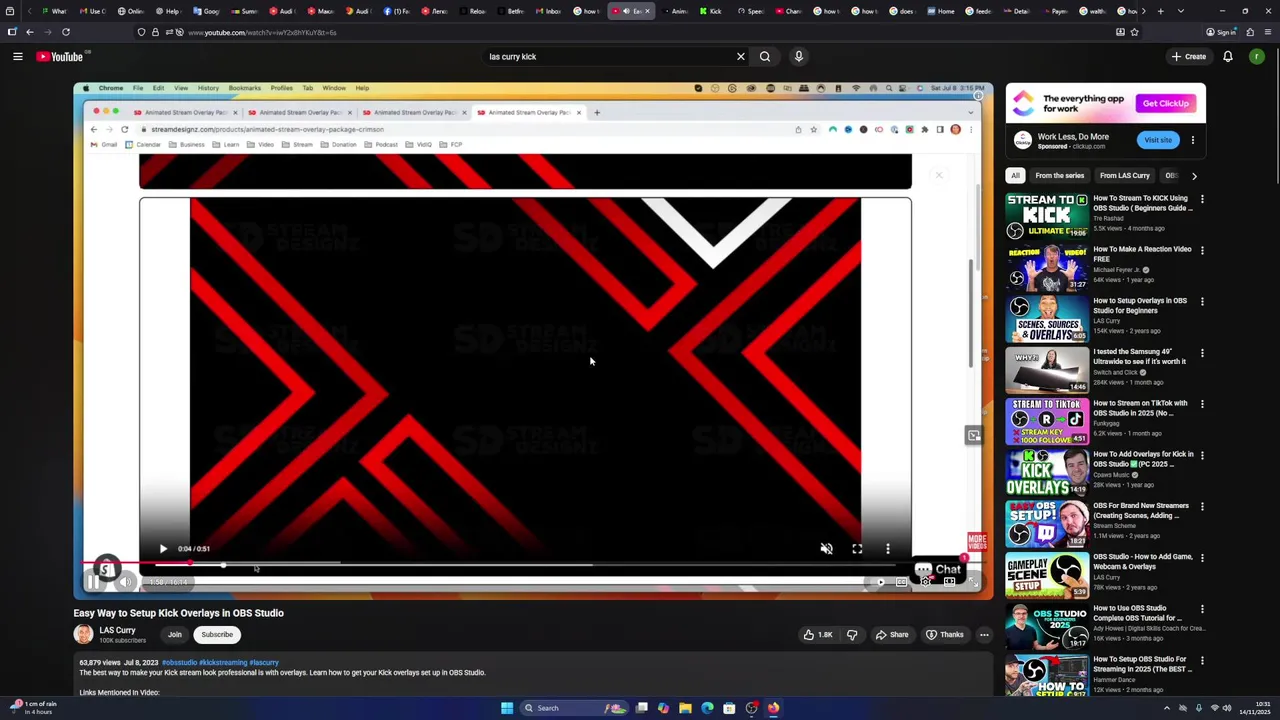This screenshot has height=720, width=1280.
Task: Click the Create button
Action: [x=1189, y=57]
